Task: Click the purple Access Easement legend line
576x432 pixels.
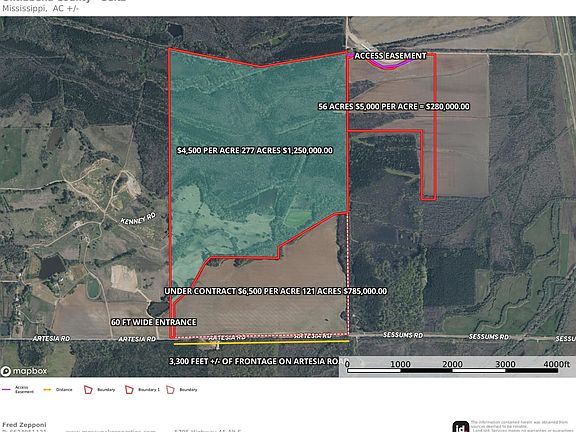Action: [6, 389]
